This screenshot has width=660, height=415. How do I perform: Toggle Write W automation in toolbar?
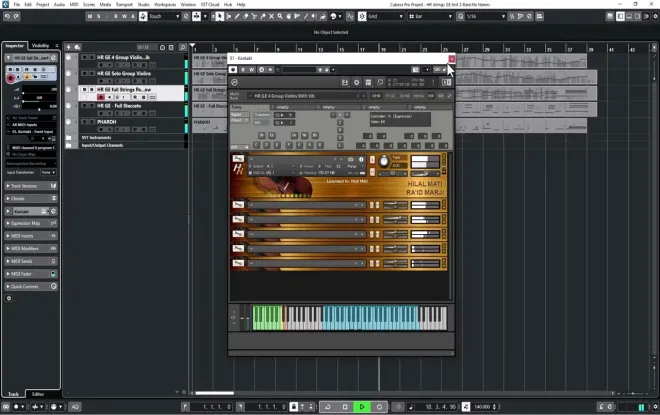124,16
